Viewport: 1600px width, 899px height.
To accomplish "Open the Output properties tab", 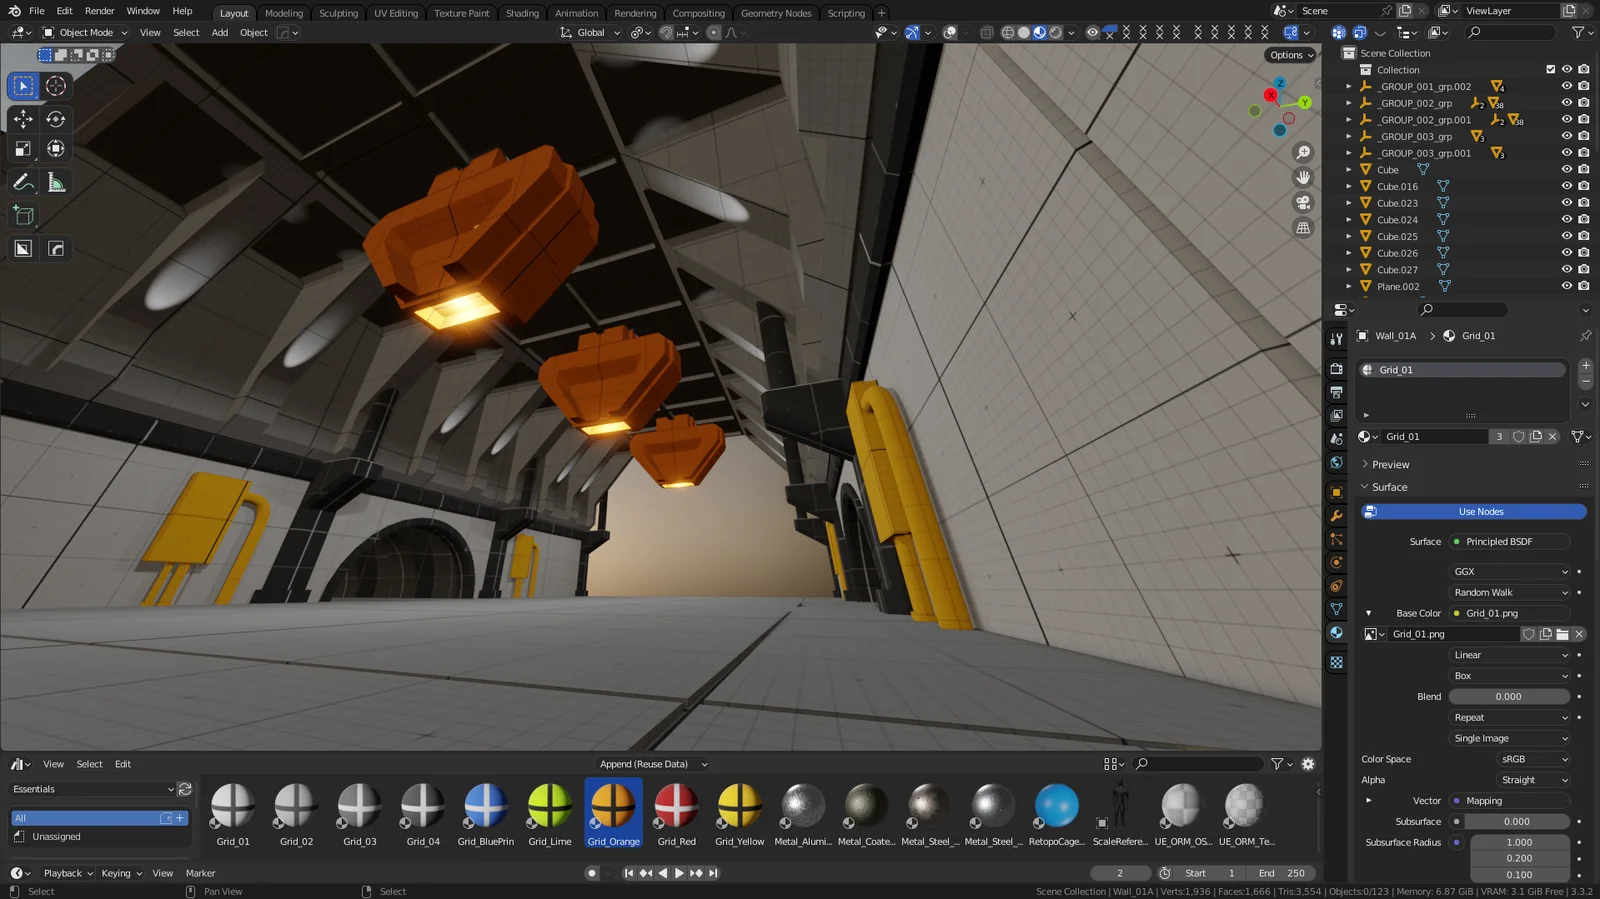I will pos(1336,392).
